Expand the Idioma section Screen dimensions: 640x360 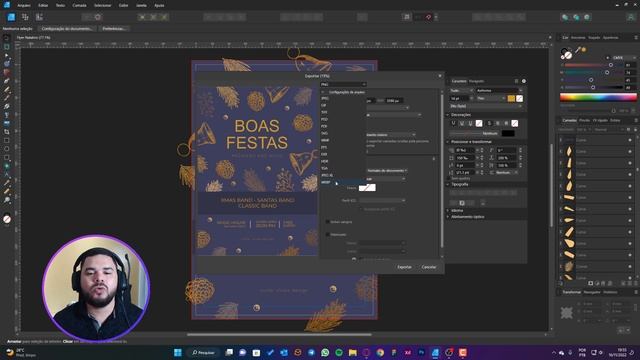coord(448,211)
